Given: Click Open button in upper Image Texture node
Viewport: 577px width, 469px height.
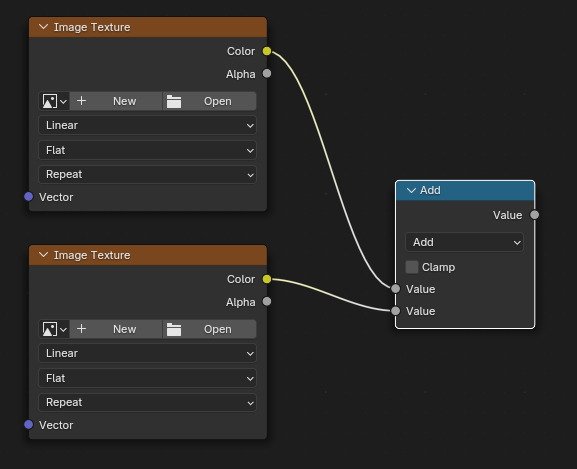Looking at the screenshot, I should [x=209, y=101].
